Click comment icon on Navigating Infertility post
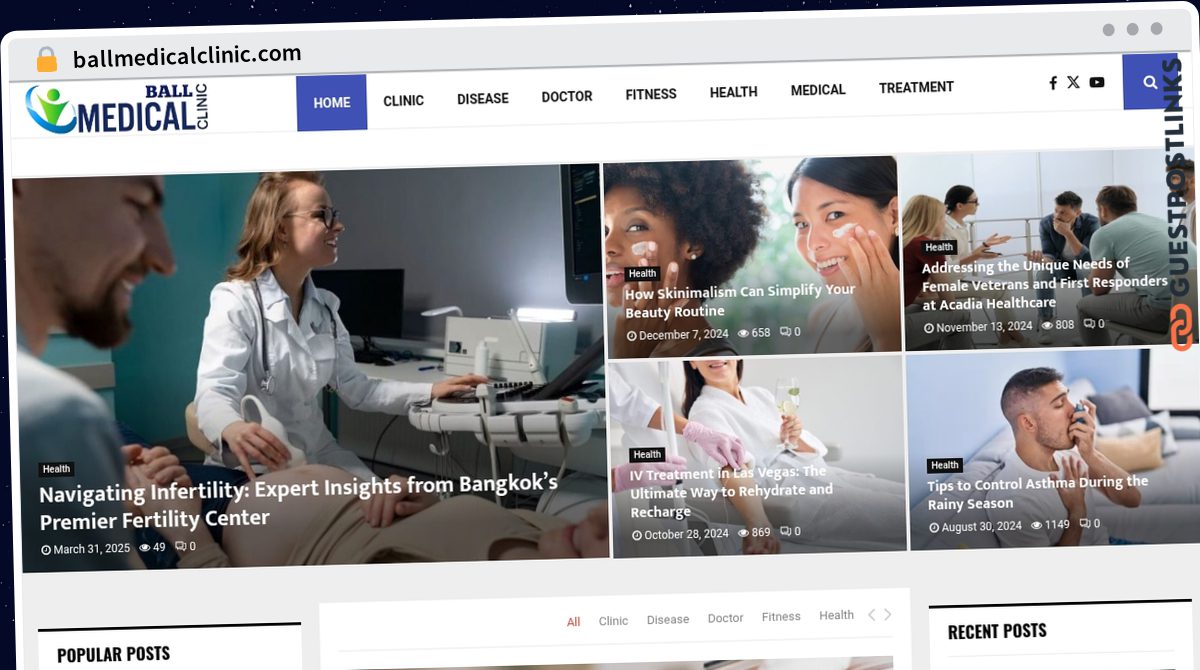 pyautogui.click(x=180, y=546)
